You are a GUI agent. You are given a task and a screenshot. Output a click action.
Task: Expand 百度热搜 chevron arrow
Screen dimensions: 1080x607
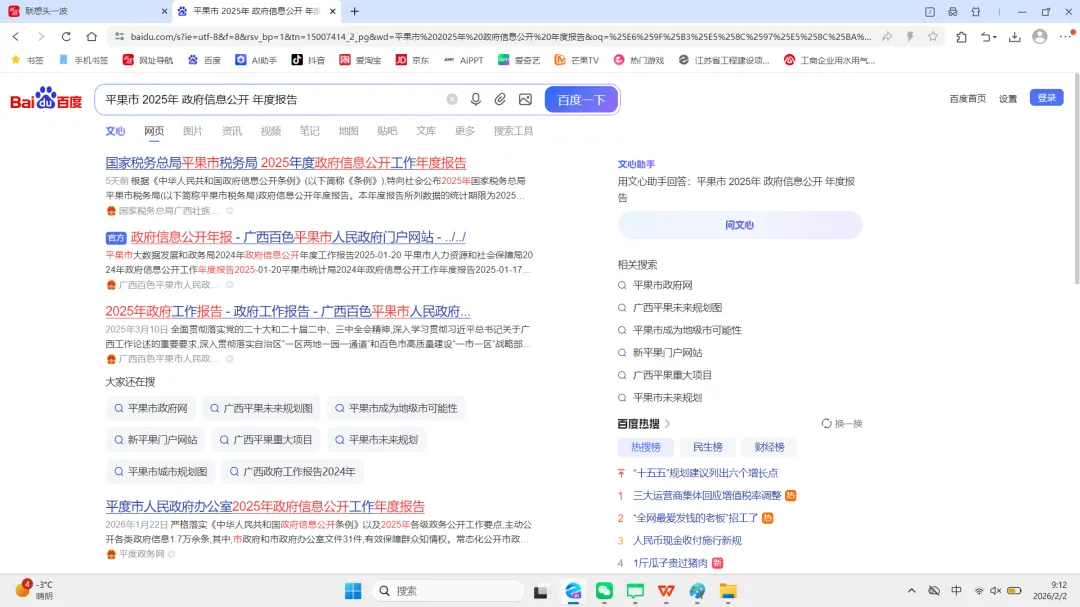[667, 424]
